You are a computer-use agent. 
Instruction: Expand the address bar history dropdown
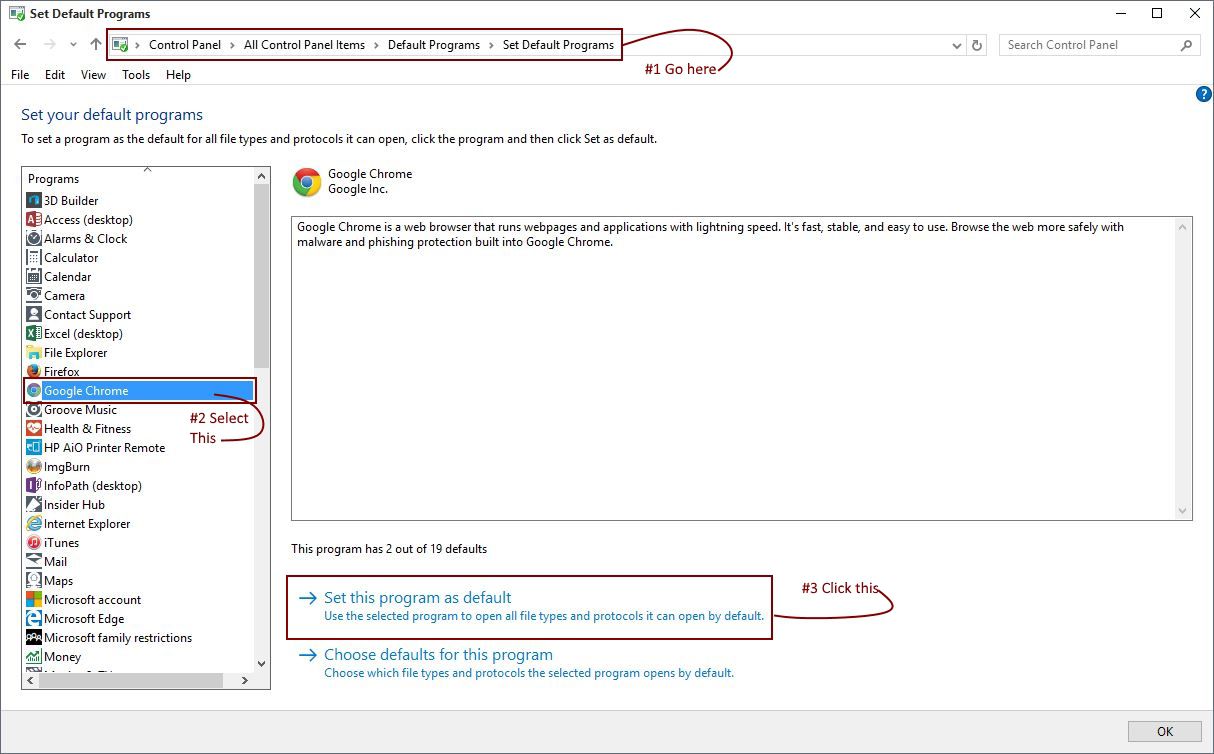click(957, 45)
